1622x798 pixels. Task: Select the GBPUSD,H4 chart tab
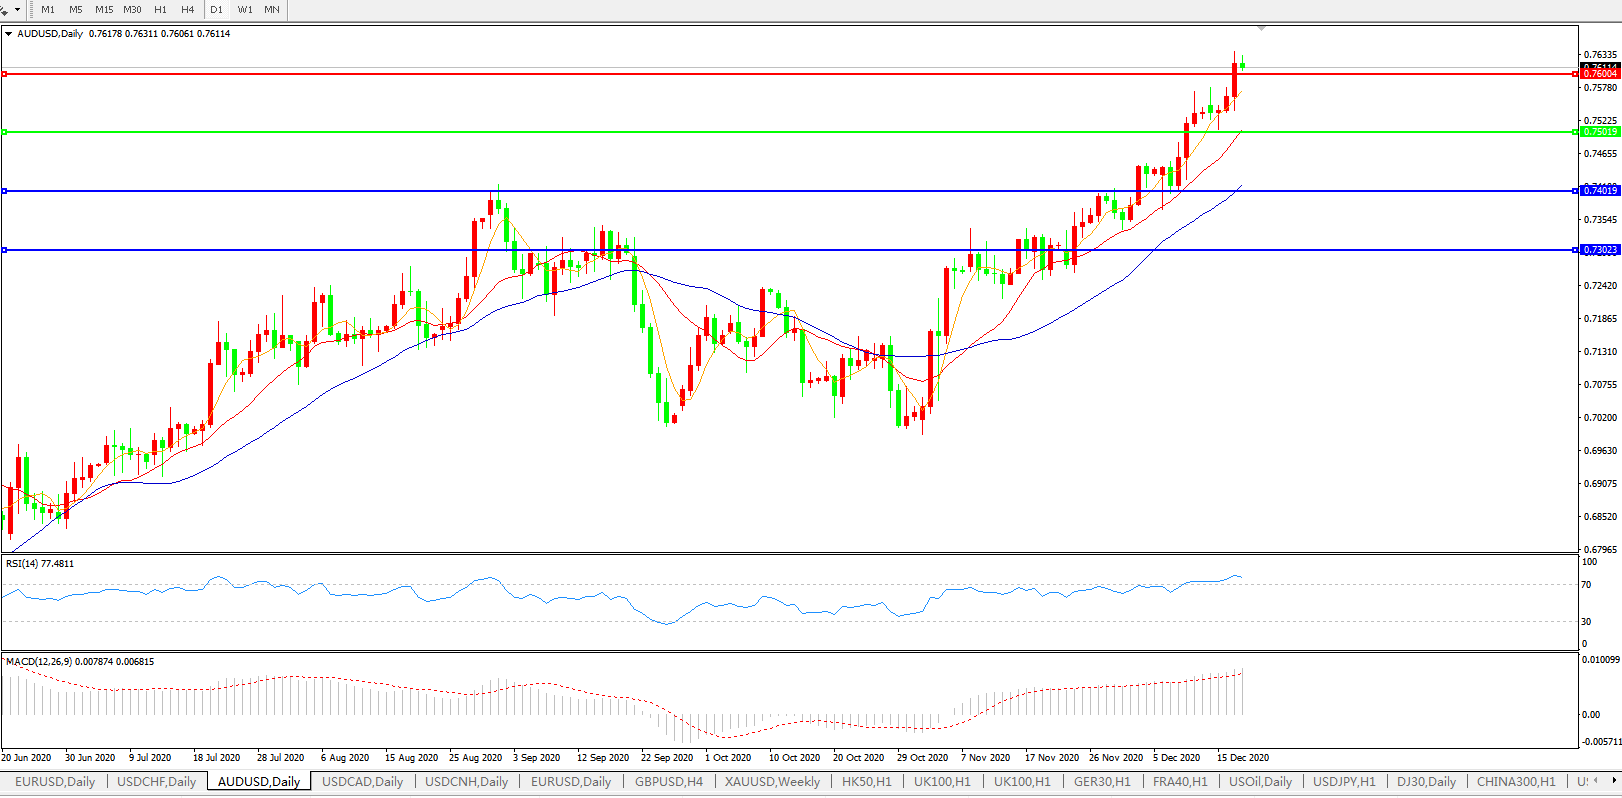pyautogui.click(x=668, y=782)
